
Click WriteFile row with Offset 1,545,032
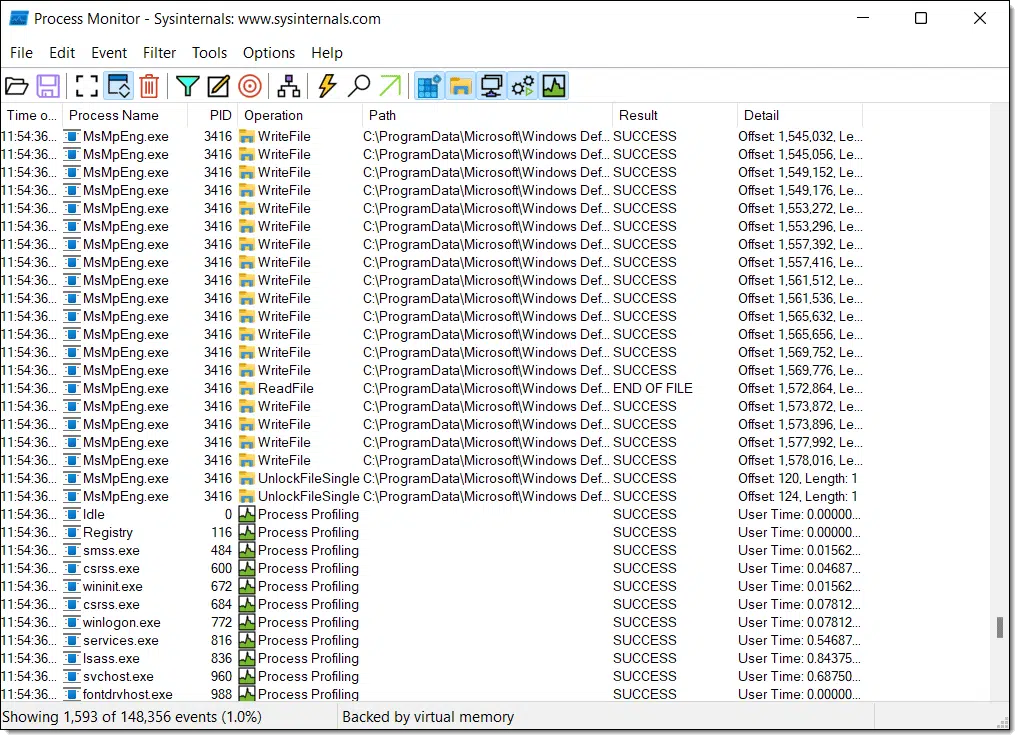click(x=432, y=137)
